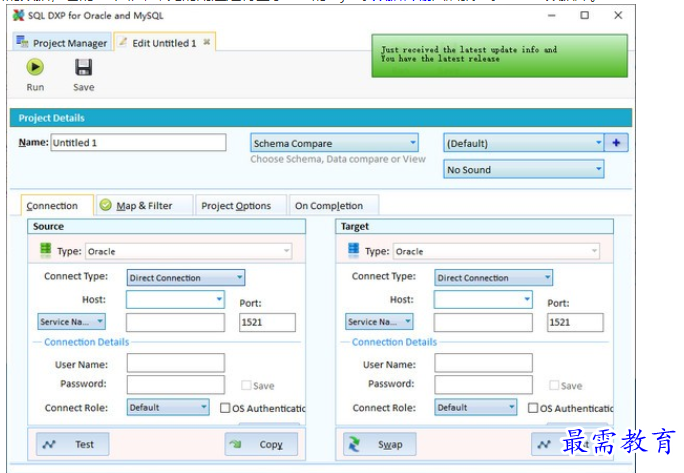Click the Save floppy disk icon
The image size is (684, 473).
point(83,68)
